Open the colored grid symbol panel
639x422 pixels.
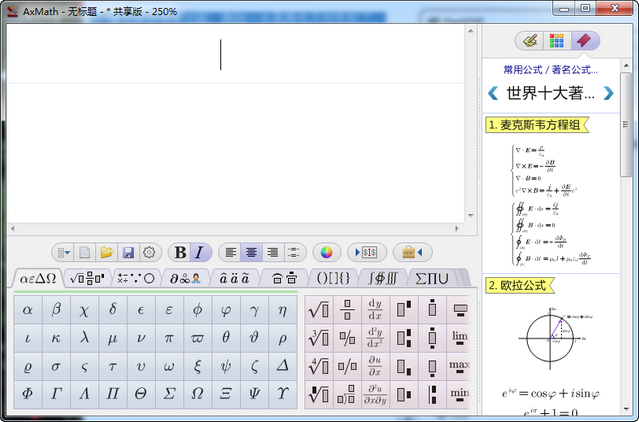[557, 40]
